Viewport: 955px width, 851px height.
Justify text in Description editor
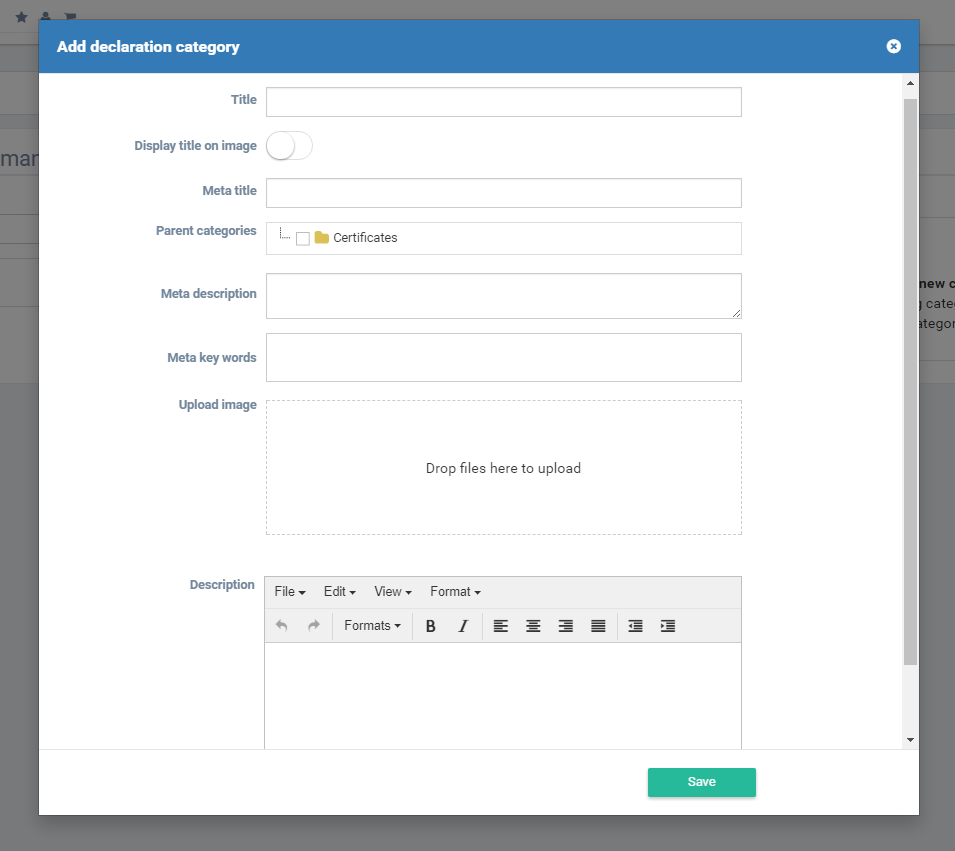point(598,626)
